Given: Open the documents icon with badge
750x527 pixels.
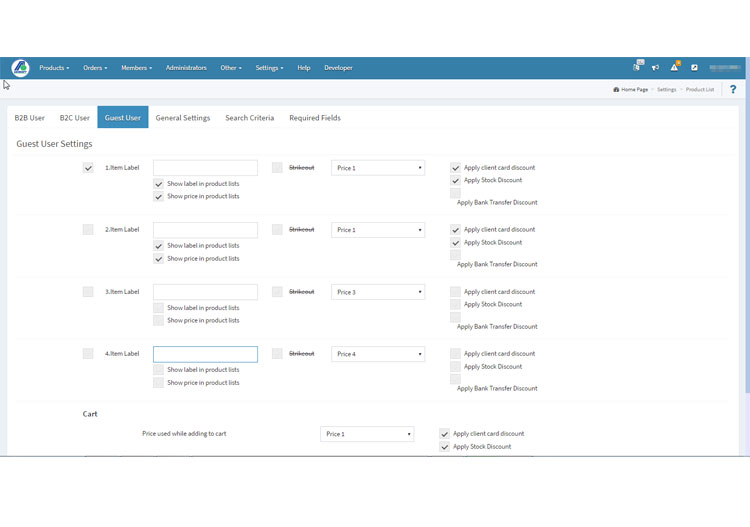Looking at the screenshot, I should click(x=637, y=67).
